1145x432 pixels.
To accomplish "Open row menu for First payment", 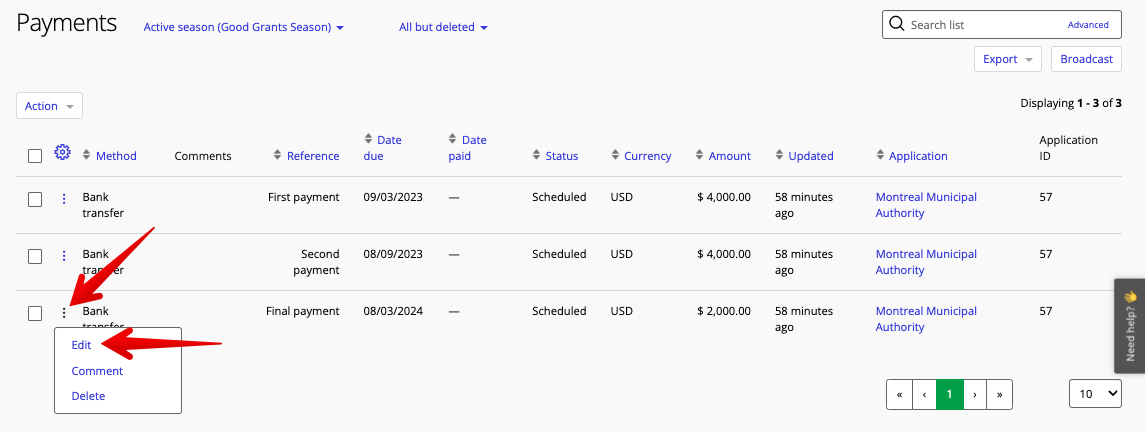I will point(64,198).
